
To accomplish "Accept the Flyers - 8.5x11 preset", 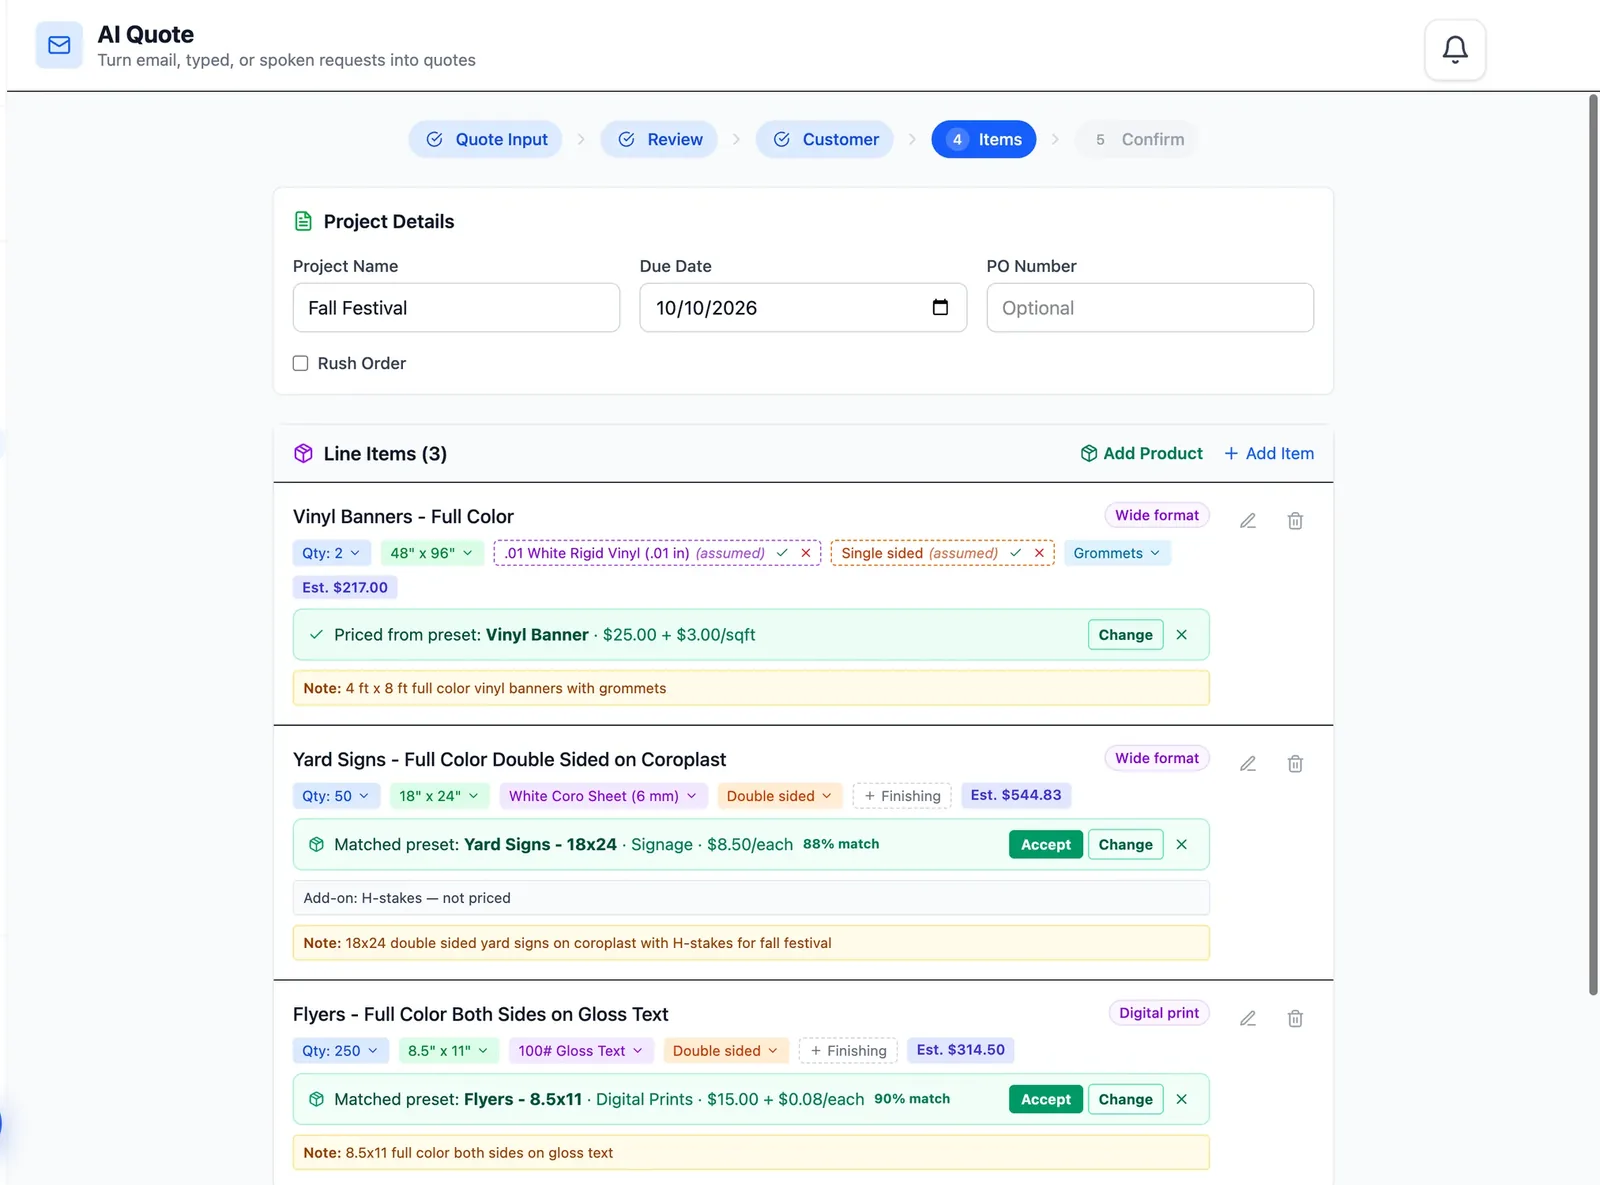I will coord(1046,1100).
